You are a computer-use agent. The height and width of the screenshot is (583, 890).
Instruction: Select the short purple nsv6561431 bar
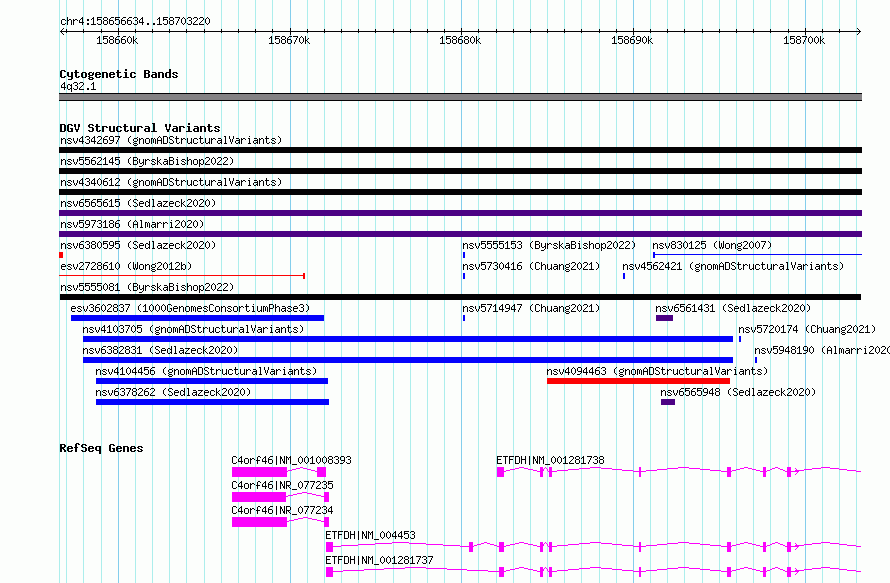[664, 318]
